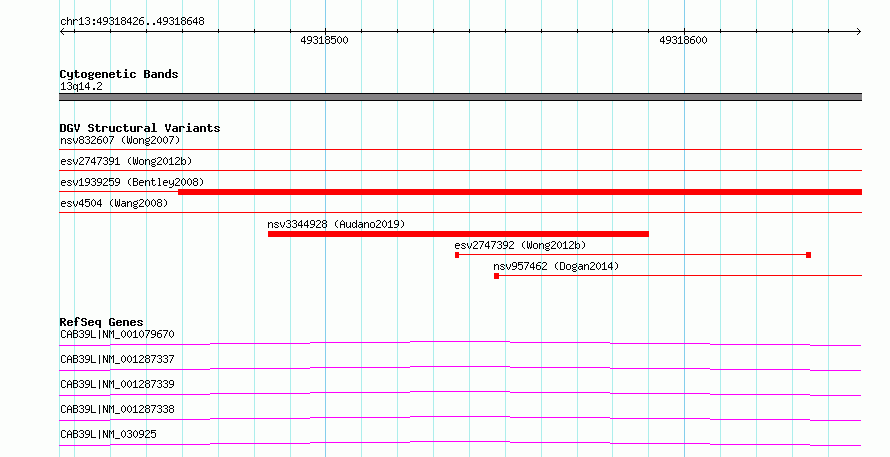Open transcript CAB39L|NM_001287338
This screenshot has width=890, height=457.
point(117,409)
